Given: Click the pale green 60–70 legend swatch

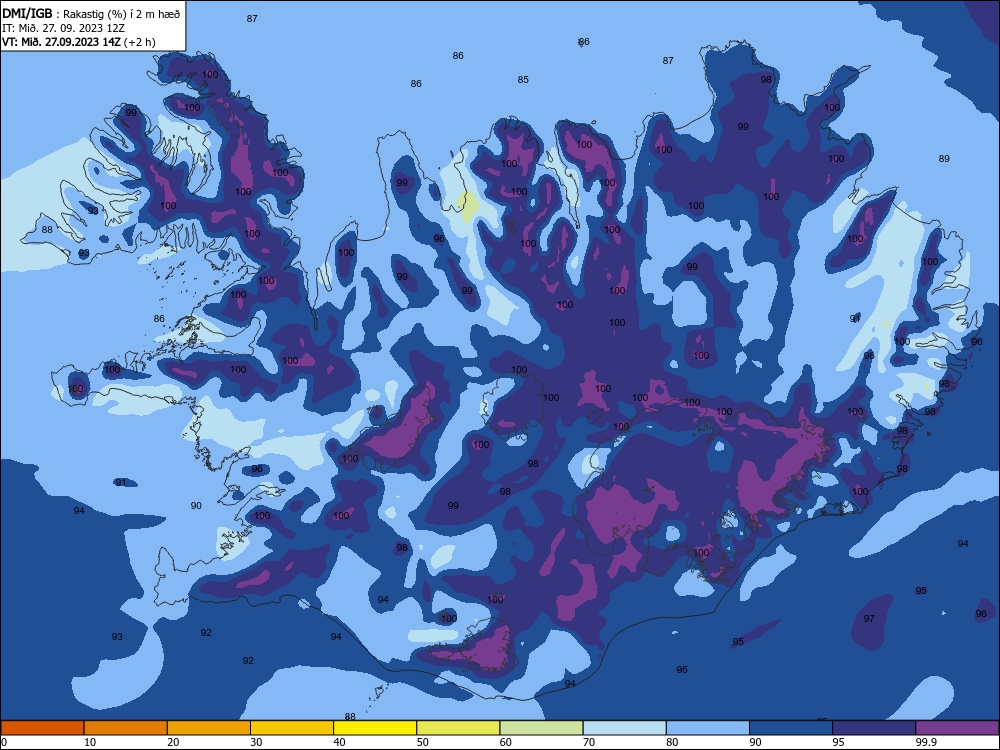Looking at the screenshot, I should [541, 728].
